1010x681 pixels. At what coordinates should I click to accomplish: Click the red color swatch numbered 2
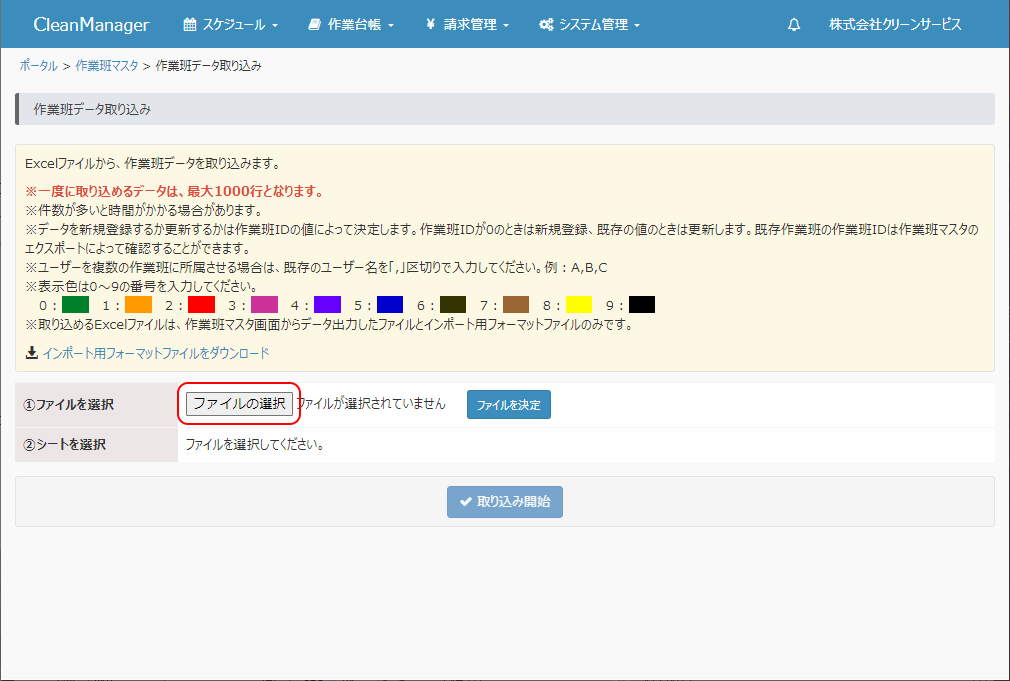[202, 304]
